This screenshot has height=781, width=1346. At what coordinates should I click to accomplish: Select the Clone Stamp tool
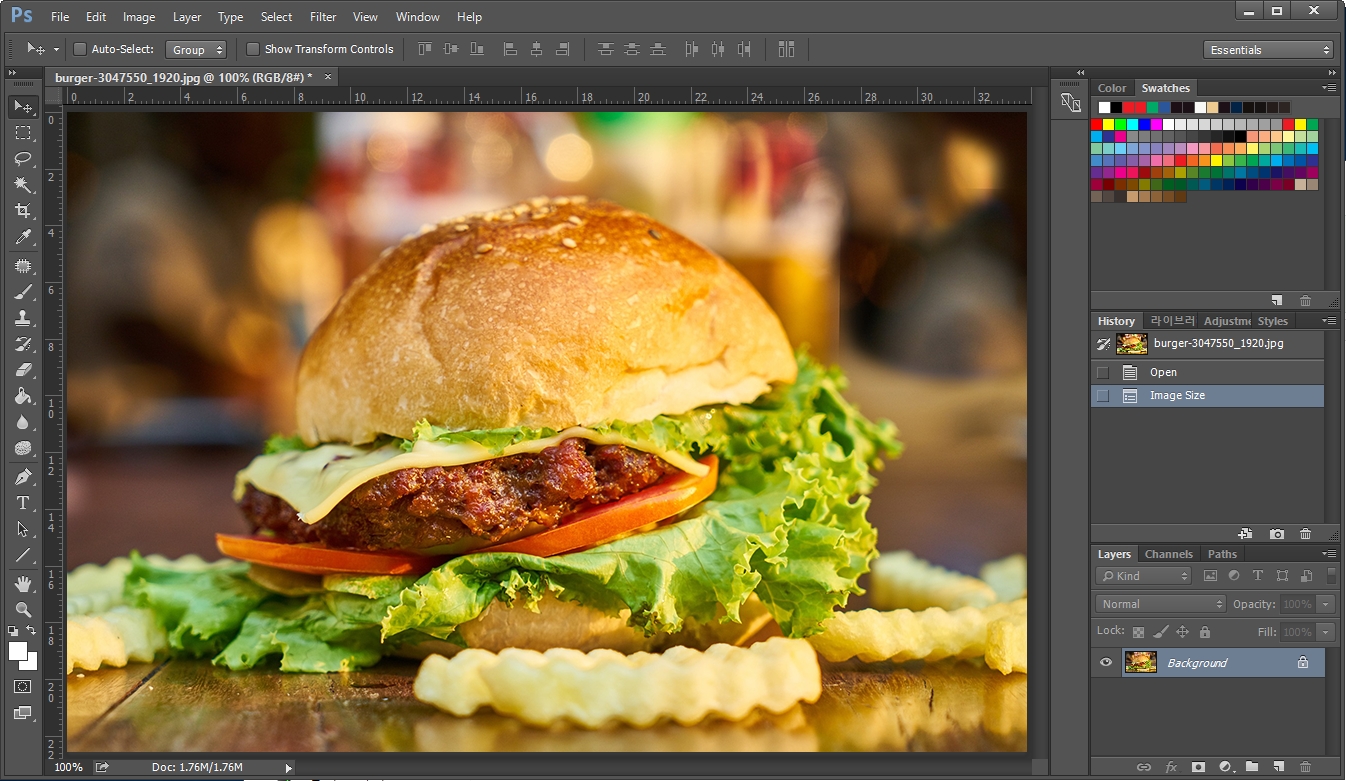coord(23,318)
